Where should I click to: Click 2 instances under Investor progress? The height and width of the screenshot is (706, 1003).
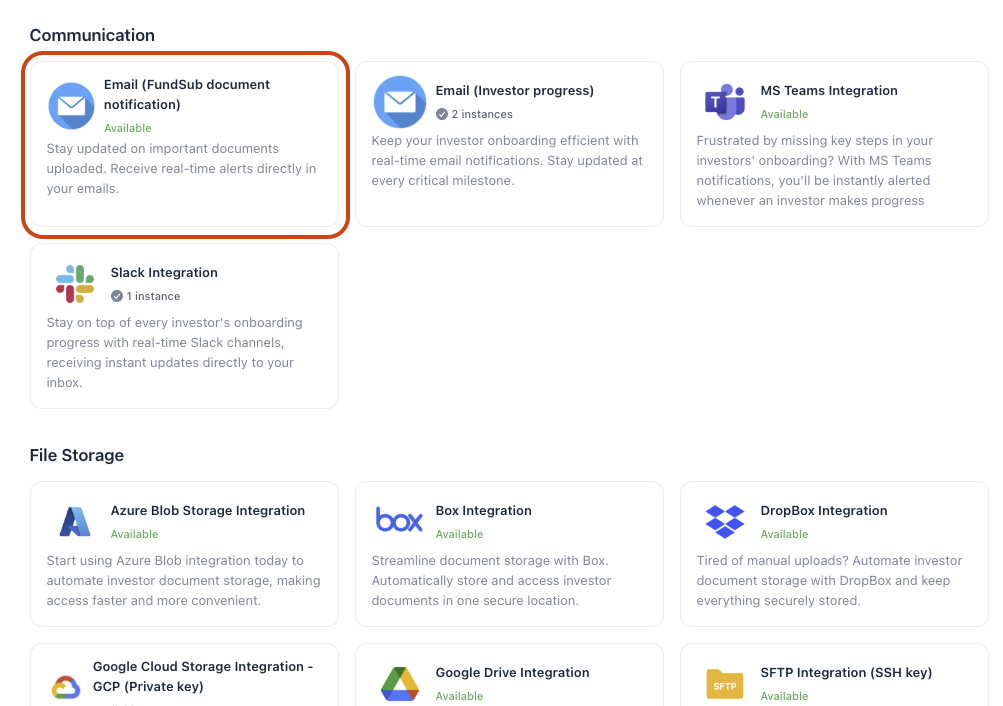pos(482,114)
